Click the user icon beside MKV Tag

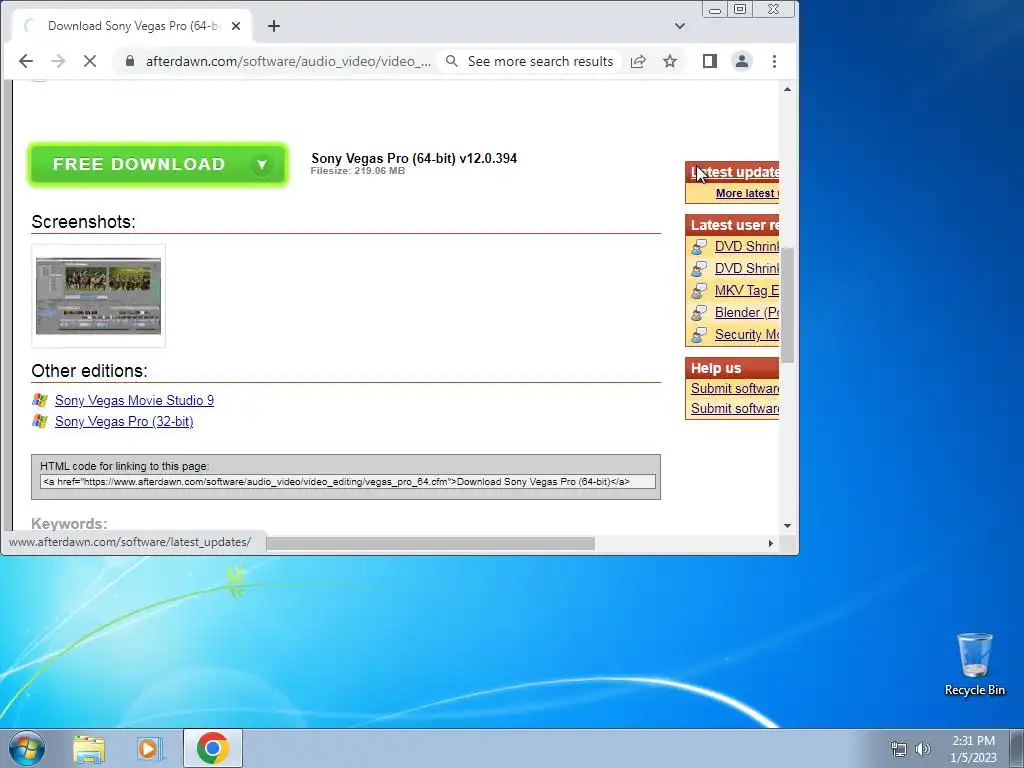click(x=699, y=291)
